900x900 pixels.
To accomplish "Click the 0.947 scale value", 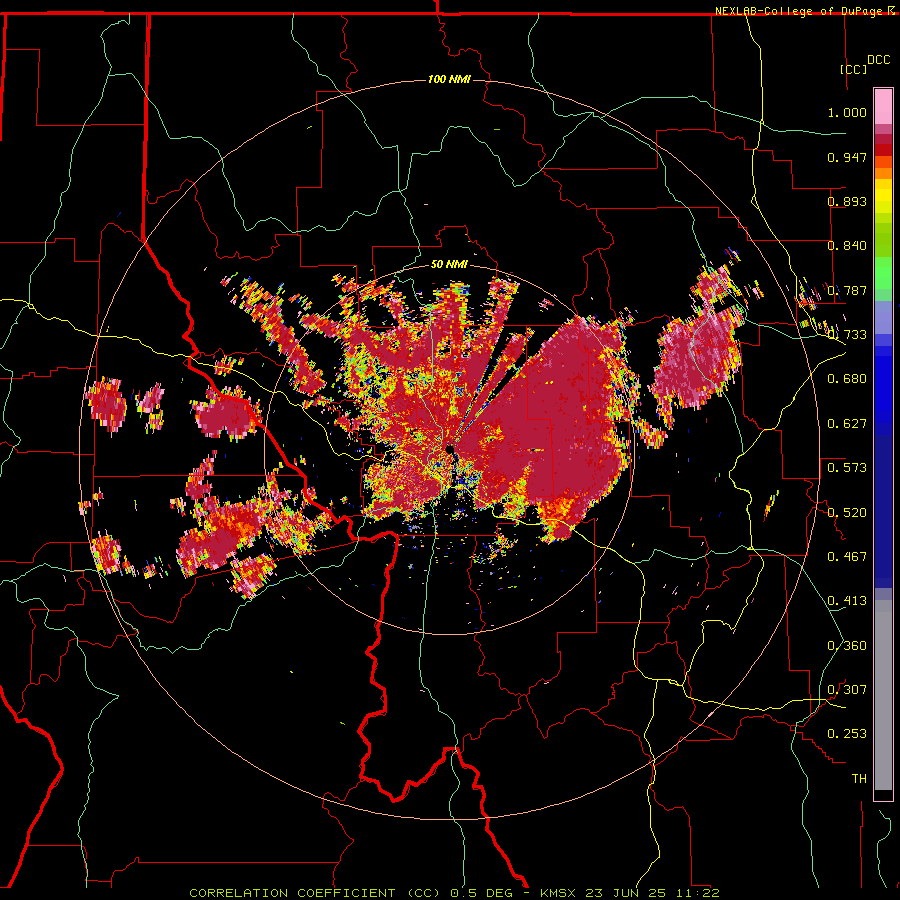I will (x=847, y=157).
